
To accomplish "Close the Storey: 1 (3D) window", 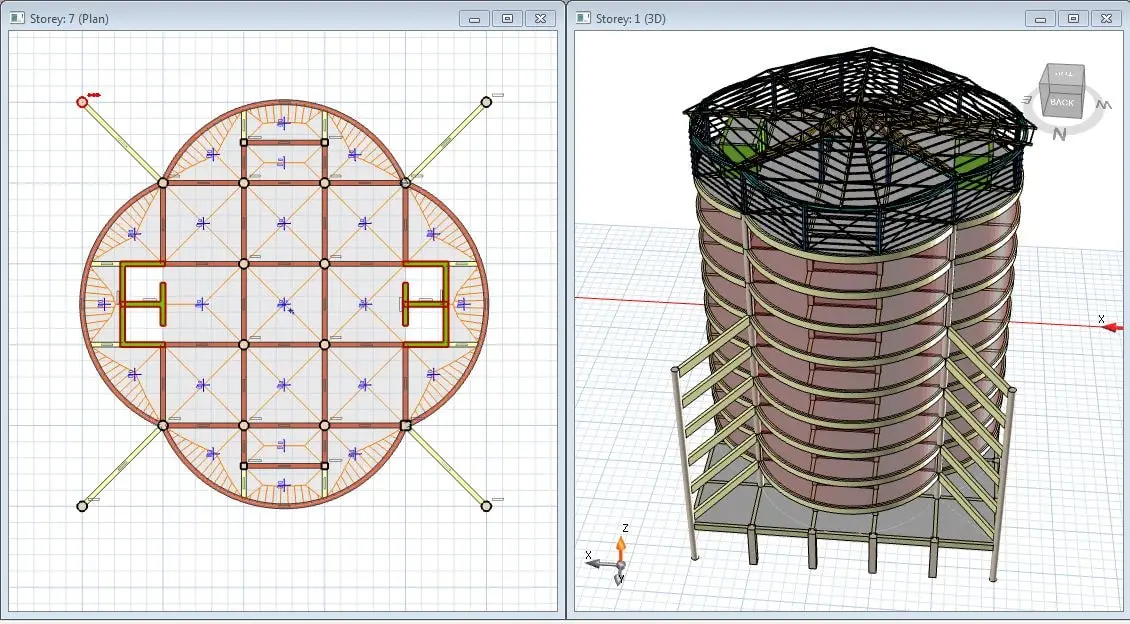I will pos(1106,18).
